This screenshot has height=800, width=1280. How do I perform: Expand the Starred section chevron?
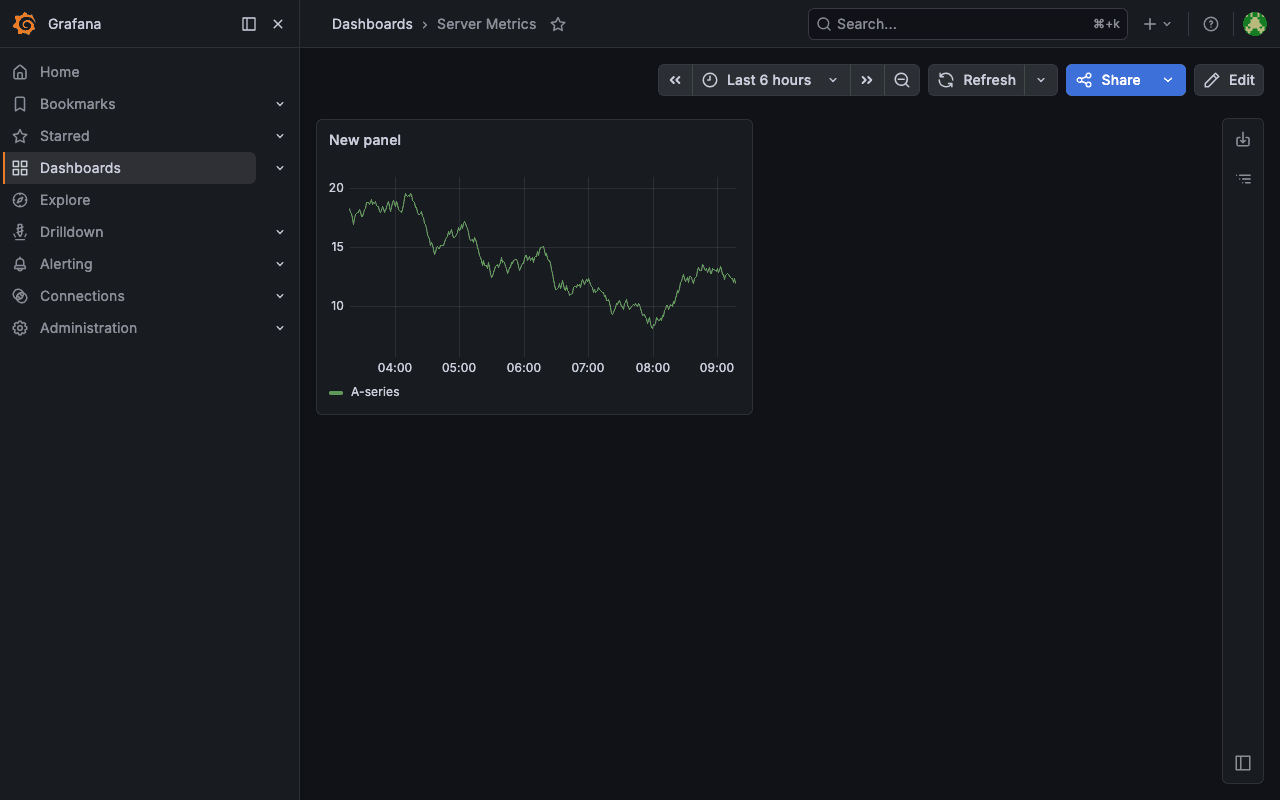(x=280, y=136)
